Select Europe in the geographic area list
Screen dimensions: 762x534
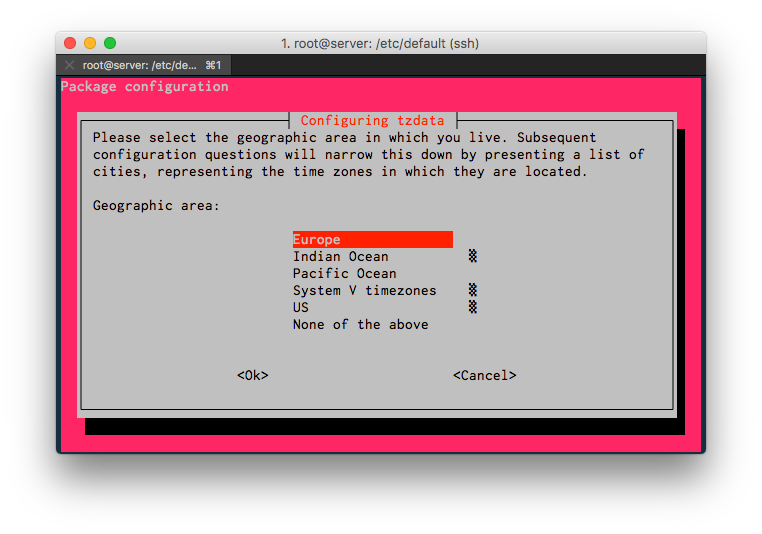tap(317, 240)
